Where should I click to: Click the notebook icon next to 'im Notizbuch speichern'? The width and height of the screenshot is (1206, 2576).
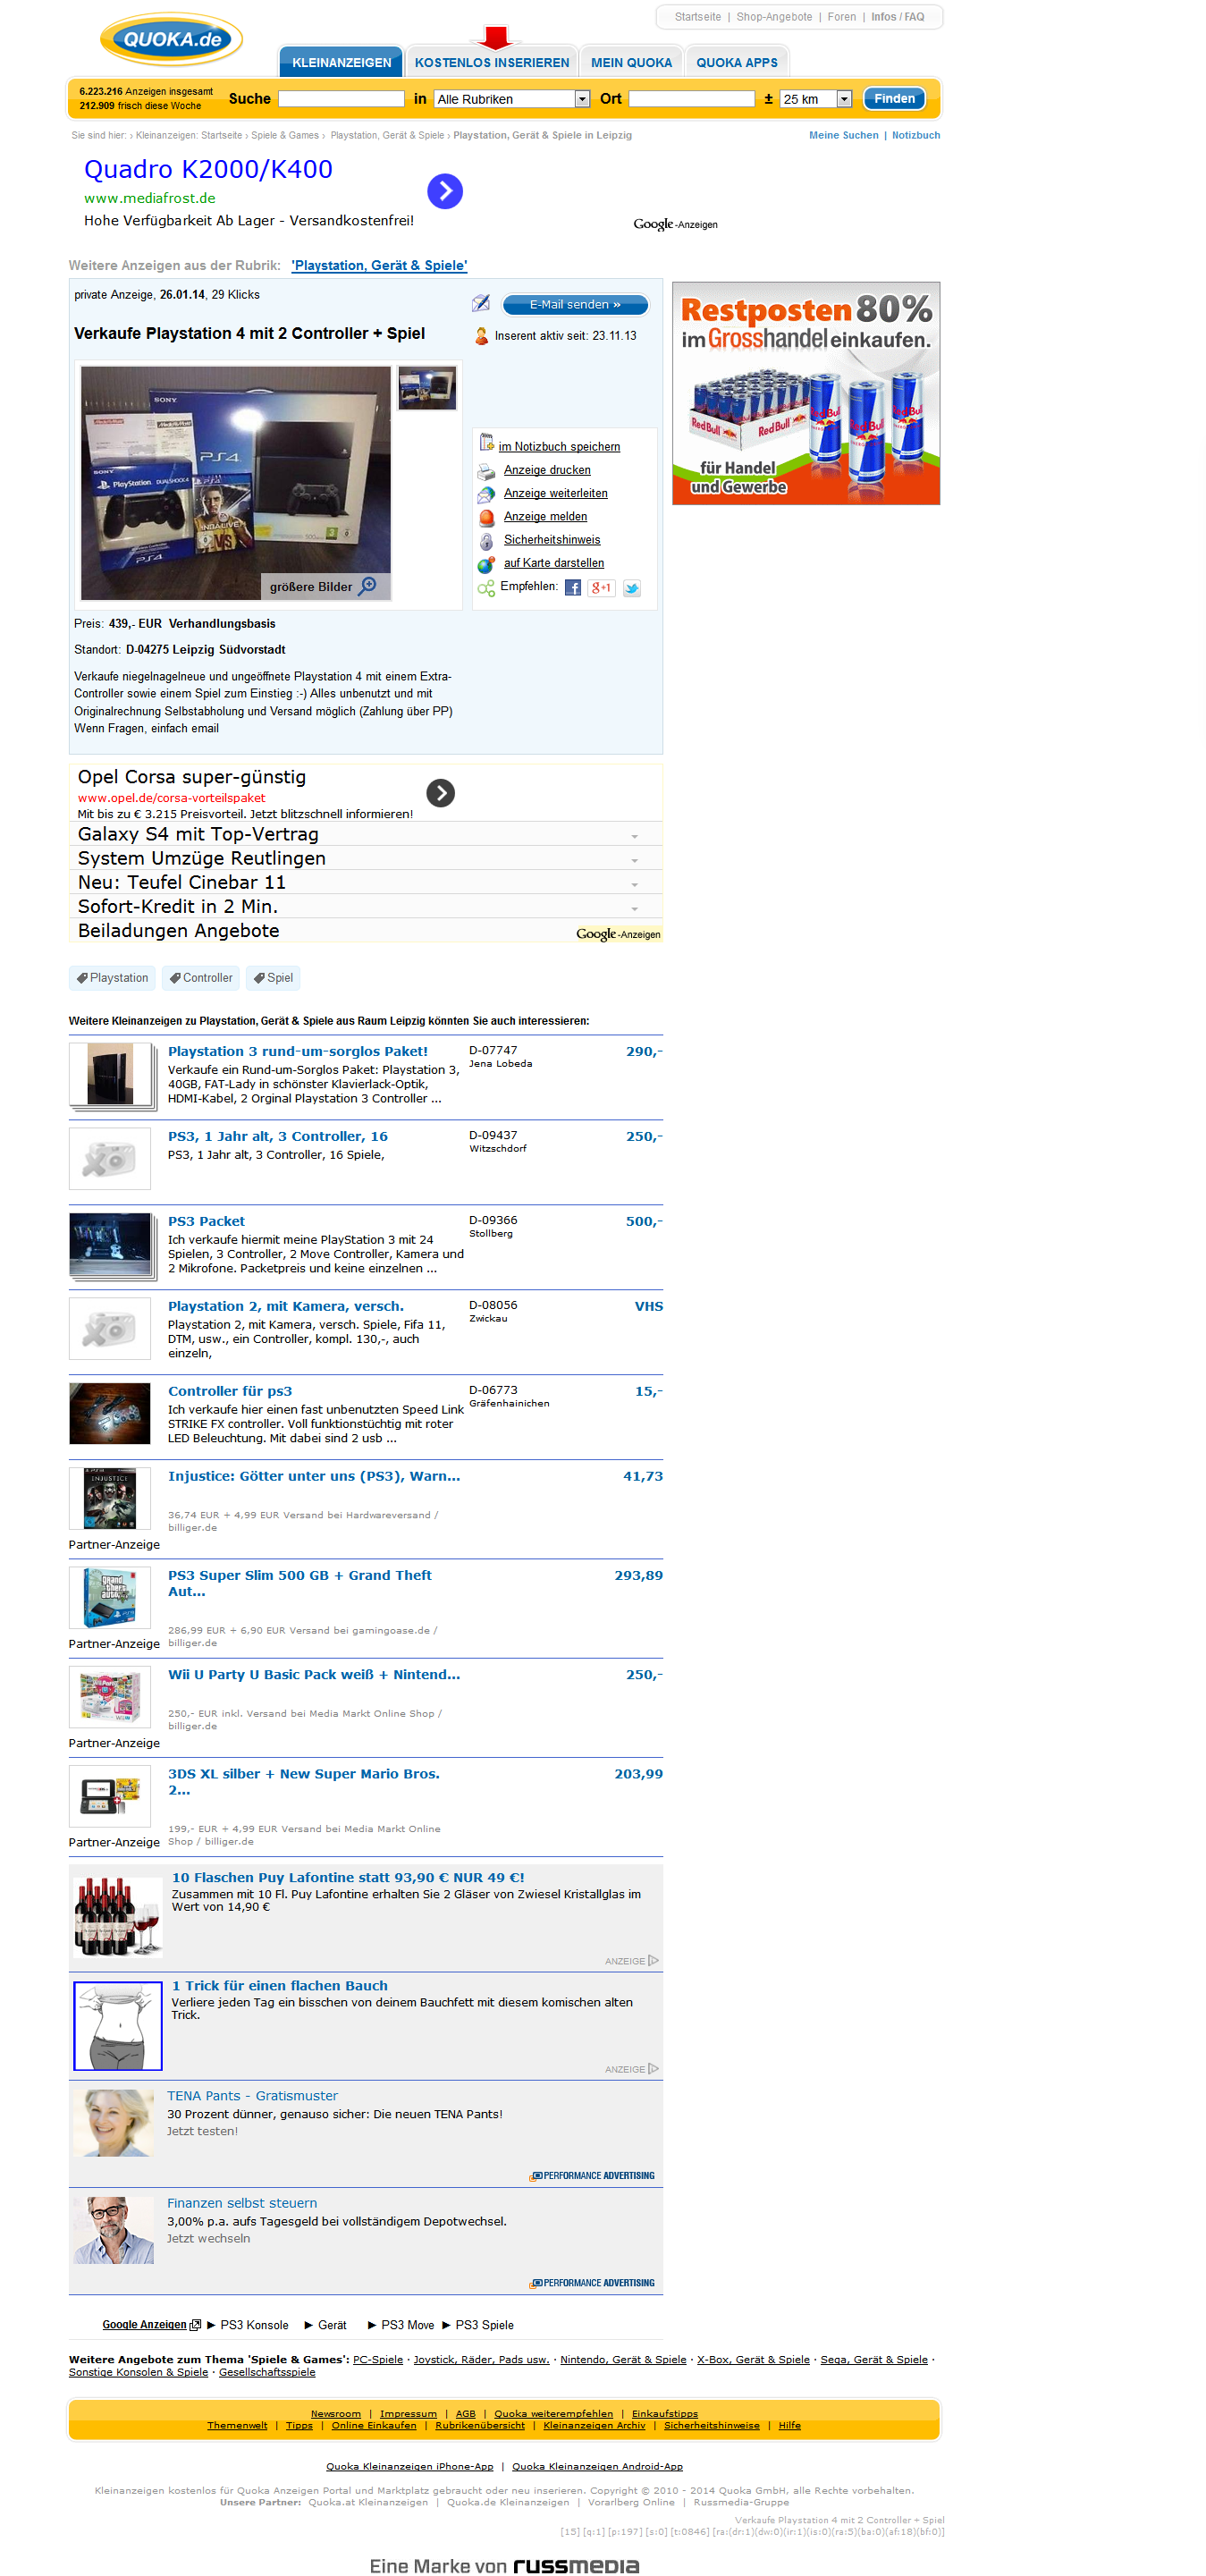click(486, 442)
